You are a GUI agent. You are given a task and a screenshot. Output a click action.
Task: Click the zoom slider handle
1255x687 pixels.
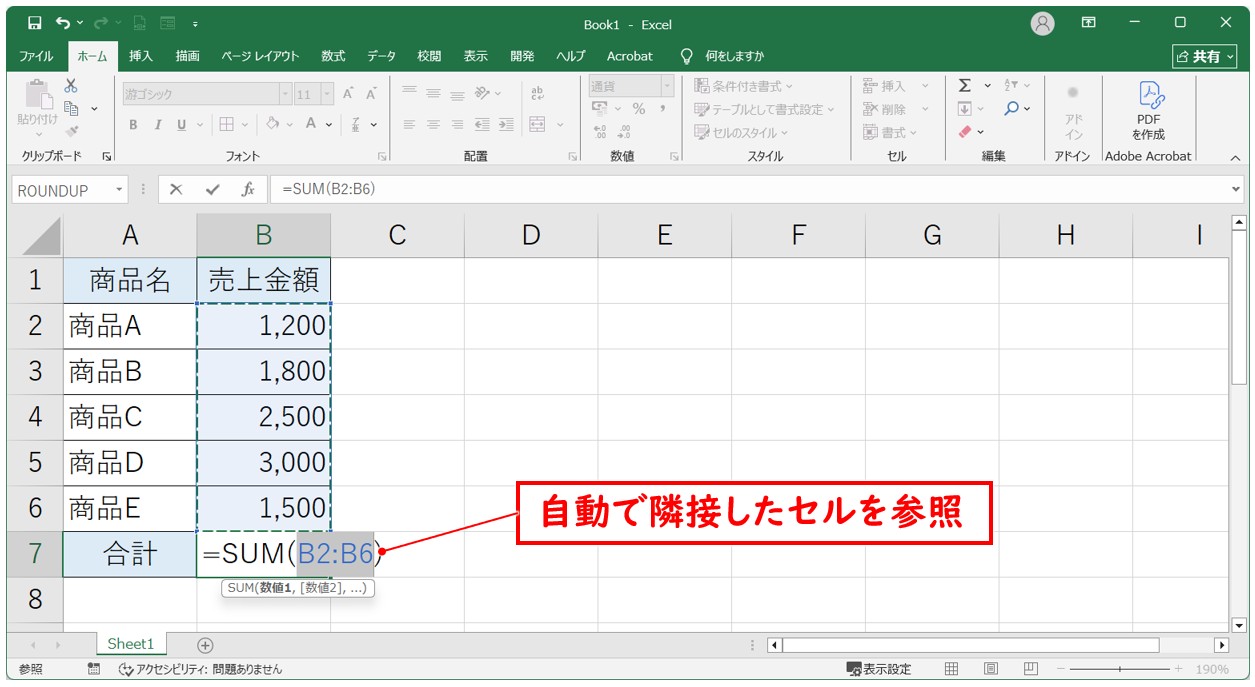click(x=1119, y=669)
